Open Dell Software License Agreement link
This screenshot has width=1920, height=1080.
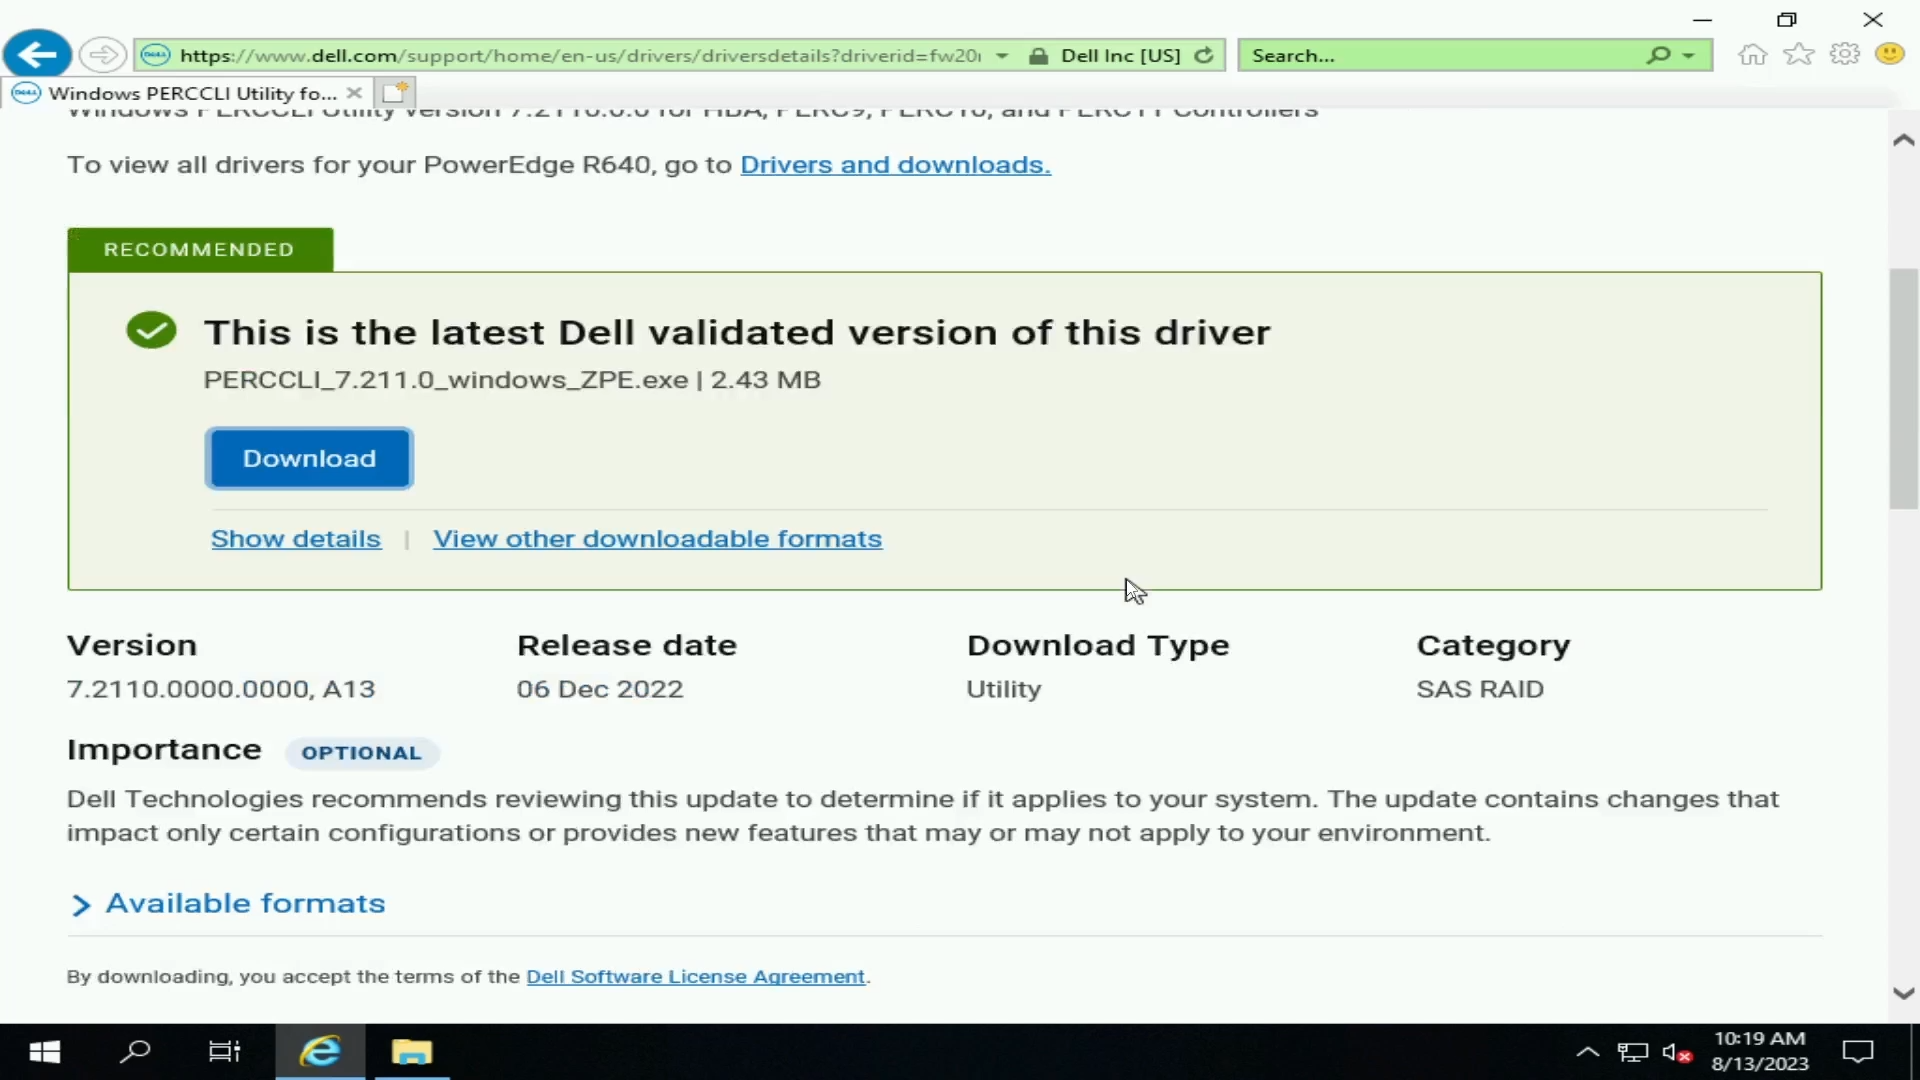coord(695,976)
